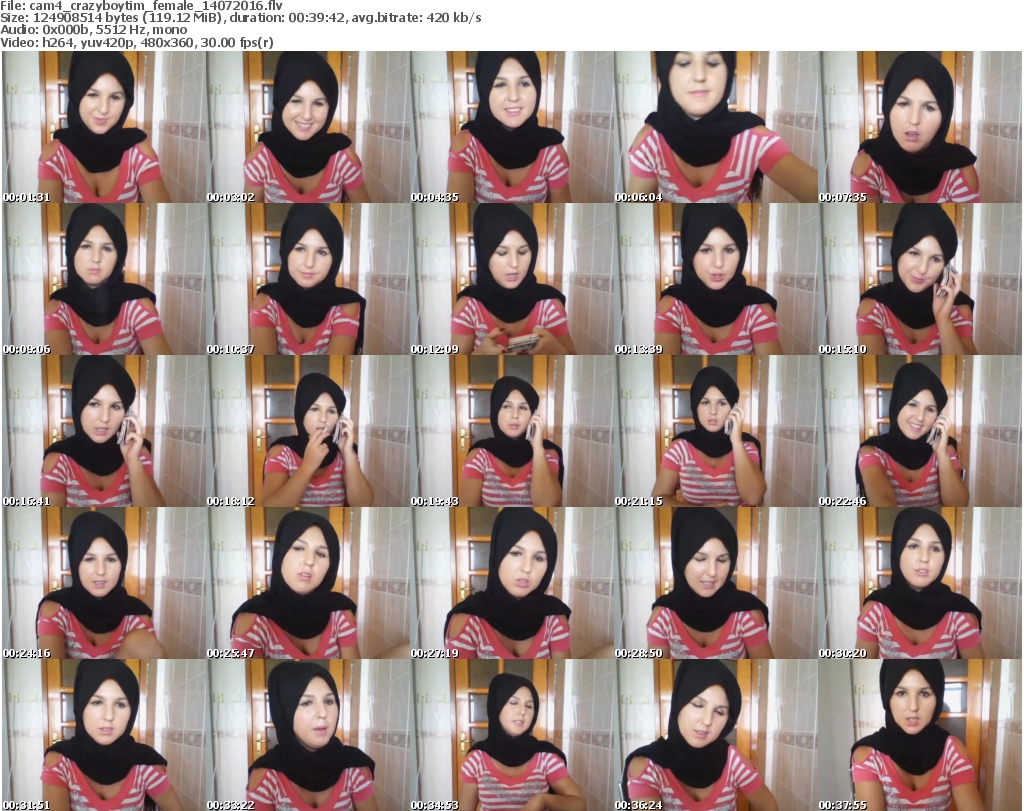The width and height of the screenshot is (1024, 811).
Task: Open the 00:27:19 thumbnail
Action: 511,583
